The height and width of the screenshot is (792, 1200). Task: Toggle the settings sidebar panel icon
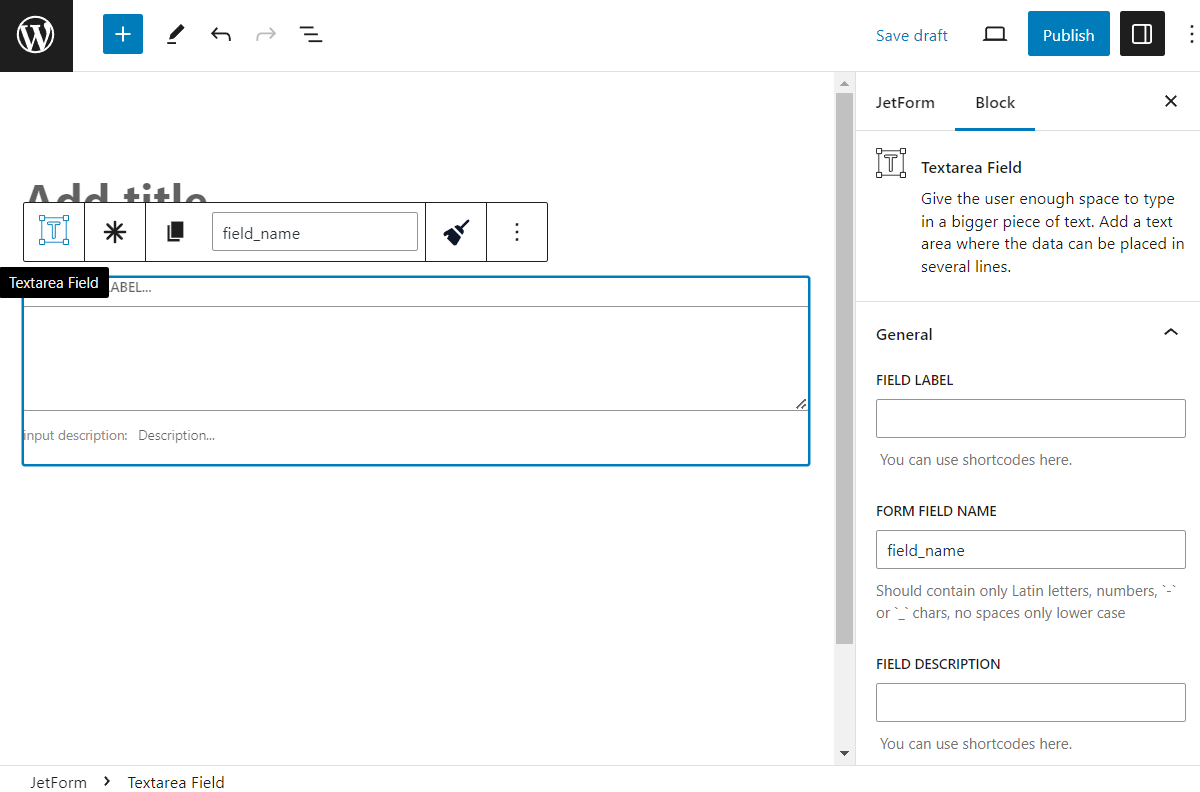pyautogui.click(x=1141, y=33)
